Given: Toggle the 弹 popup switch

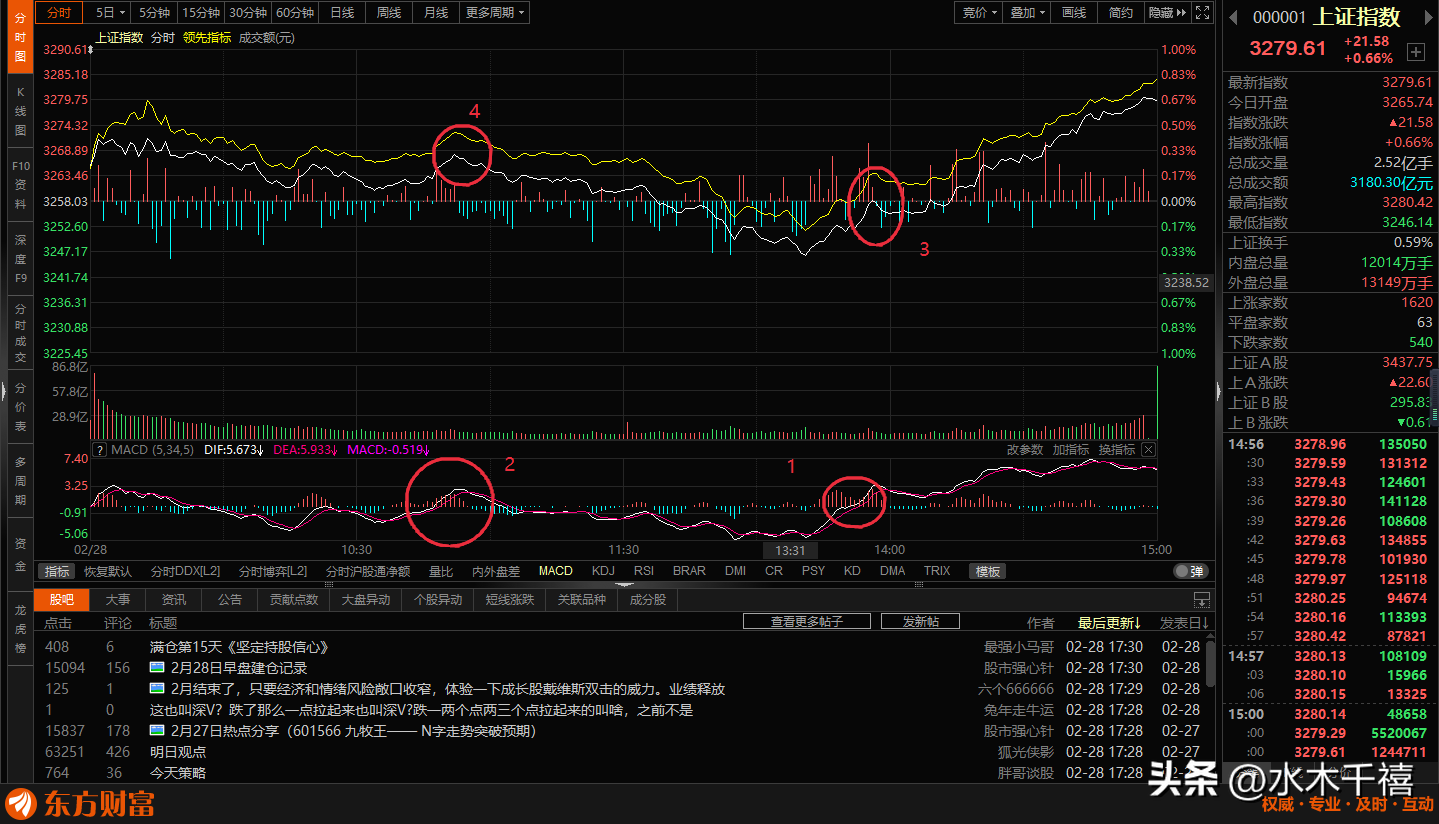Looking at the screenshot, I should pyautogui.click(x=1189, y=571).
